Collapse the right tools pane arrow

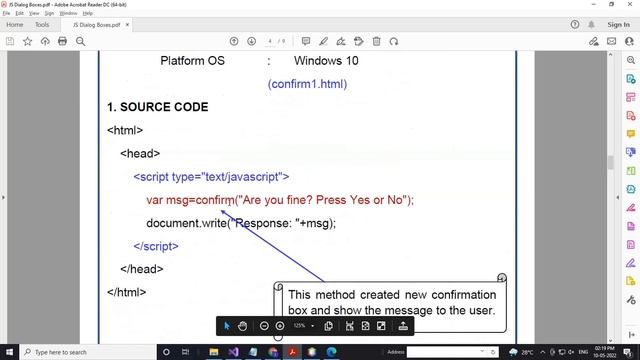(617, 198)
